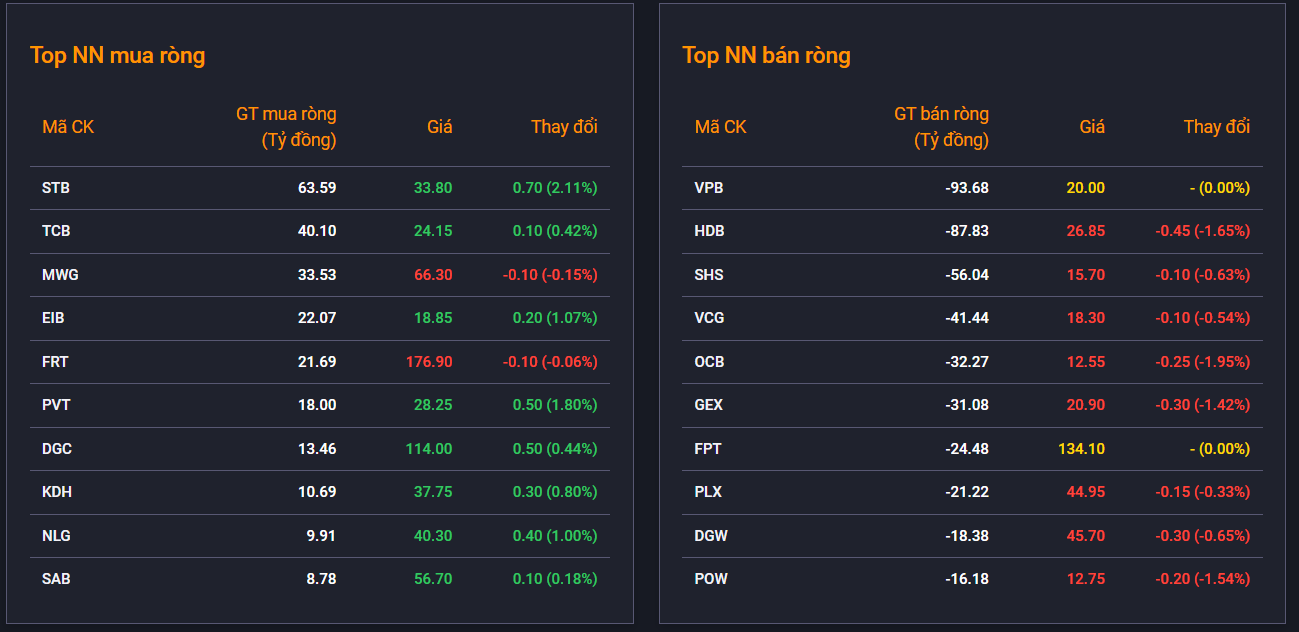The image size is (1299, 632).
Task: Click EIB change 0.20 (1.07%)
Action: point(555,318)
